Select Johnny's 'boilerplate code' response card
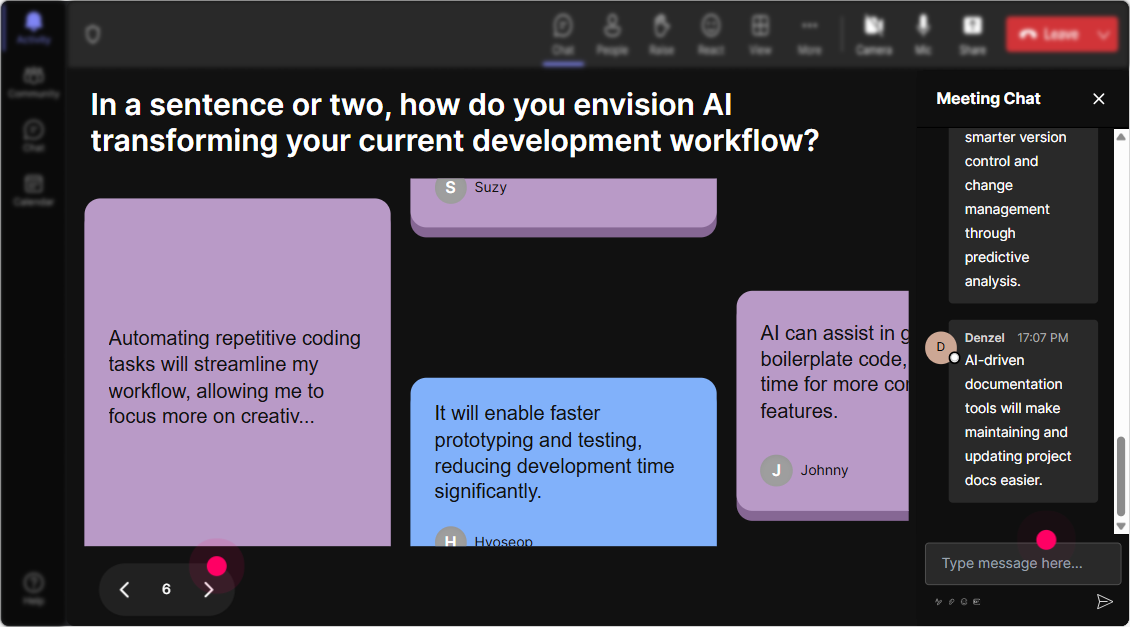 [x=822, y=406]
